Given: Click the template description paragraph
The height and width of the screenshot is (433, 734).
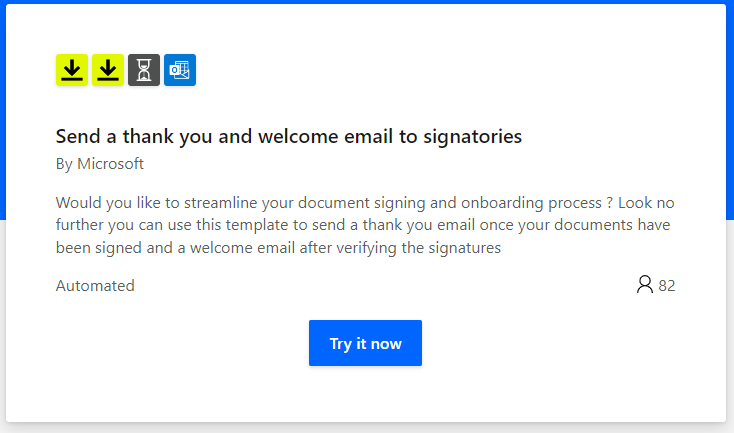Looking at the screenshot, I should tap(365, 225).
